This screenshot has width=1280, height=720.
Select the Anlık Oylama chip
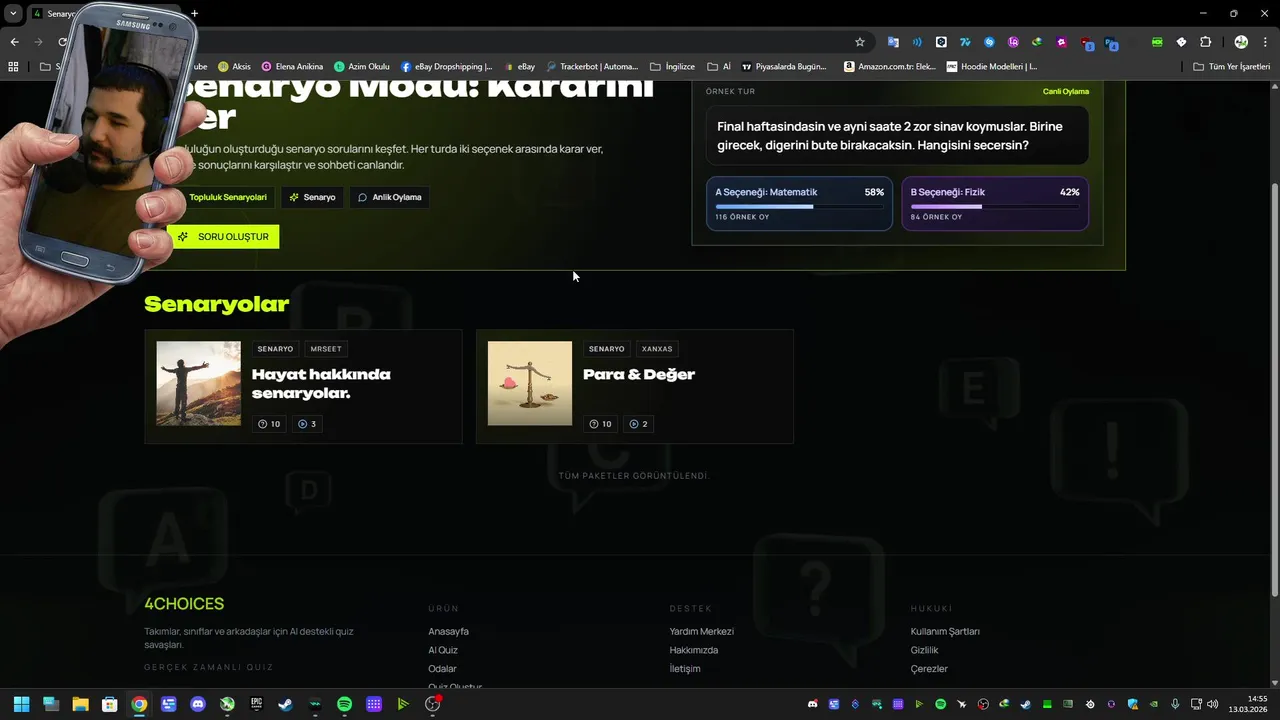pyautogui.click(x=390, y=197)
